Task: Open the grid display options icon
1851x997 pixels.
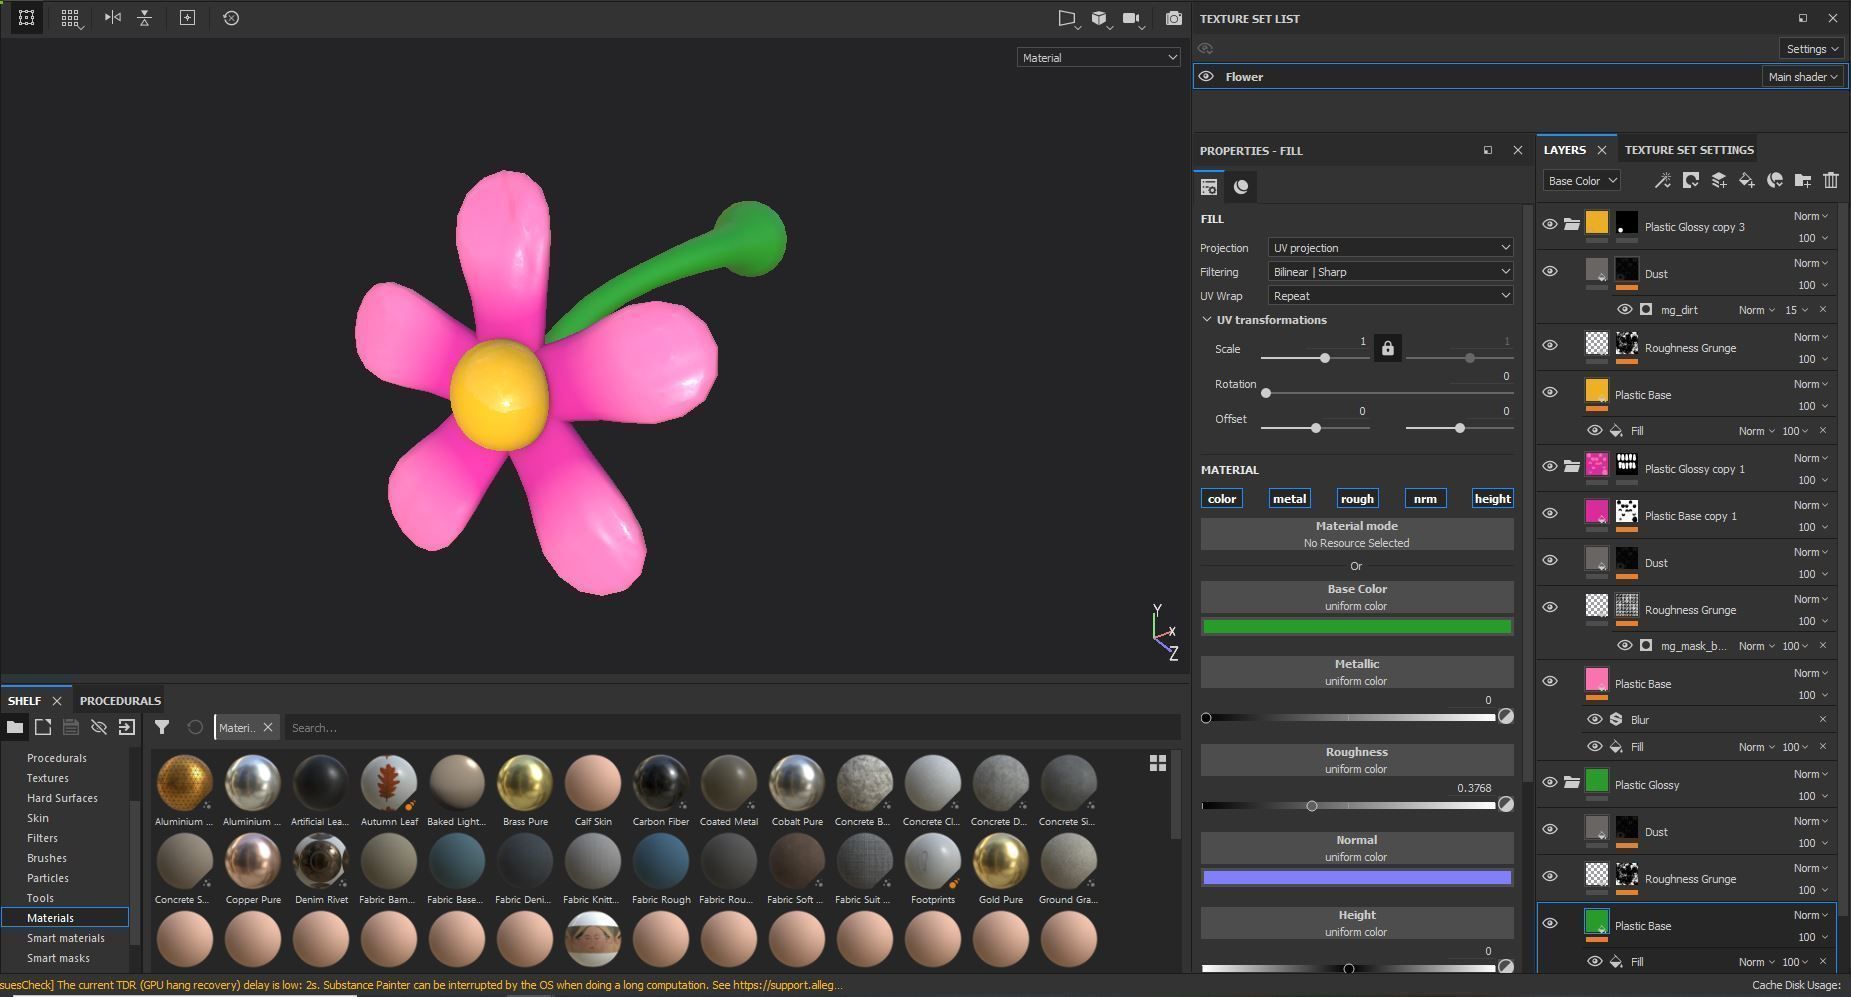Action: click(70, 18)
